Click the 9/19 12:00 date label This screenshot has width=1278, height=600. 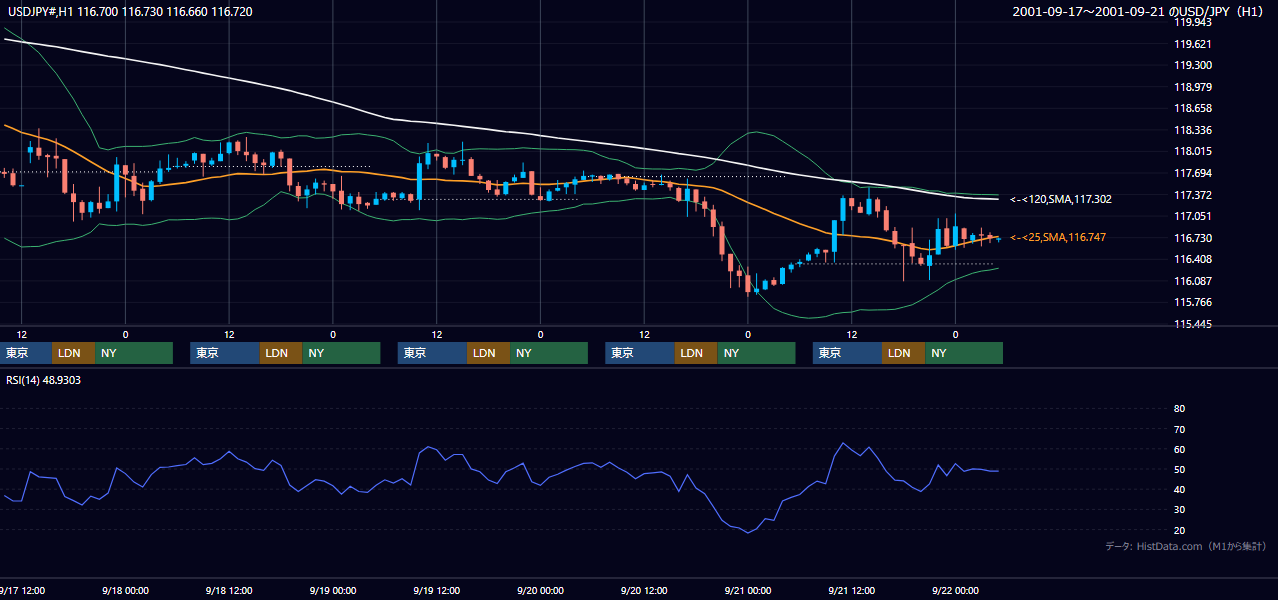pyautogui.click(x=437, y=591)
